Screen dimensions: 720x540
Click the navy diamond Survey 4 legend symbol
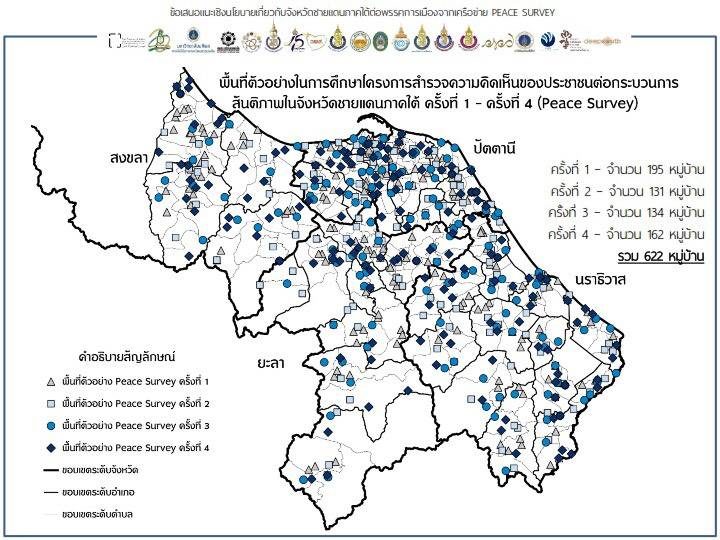click(51, 448)
